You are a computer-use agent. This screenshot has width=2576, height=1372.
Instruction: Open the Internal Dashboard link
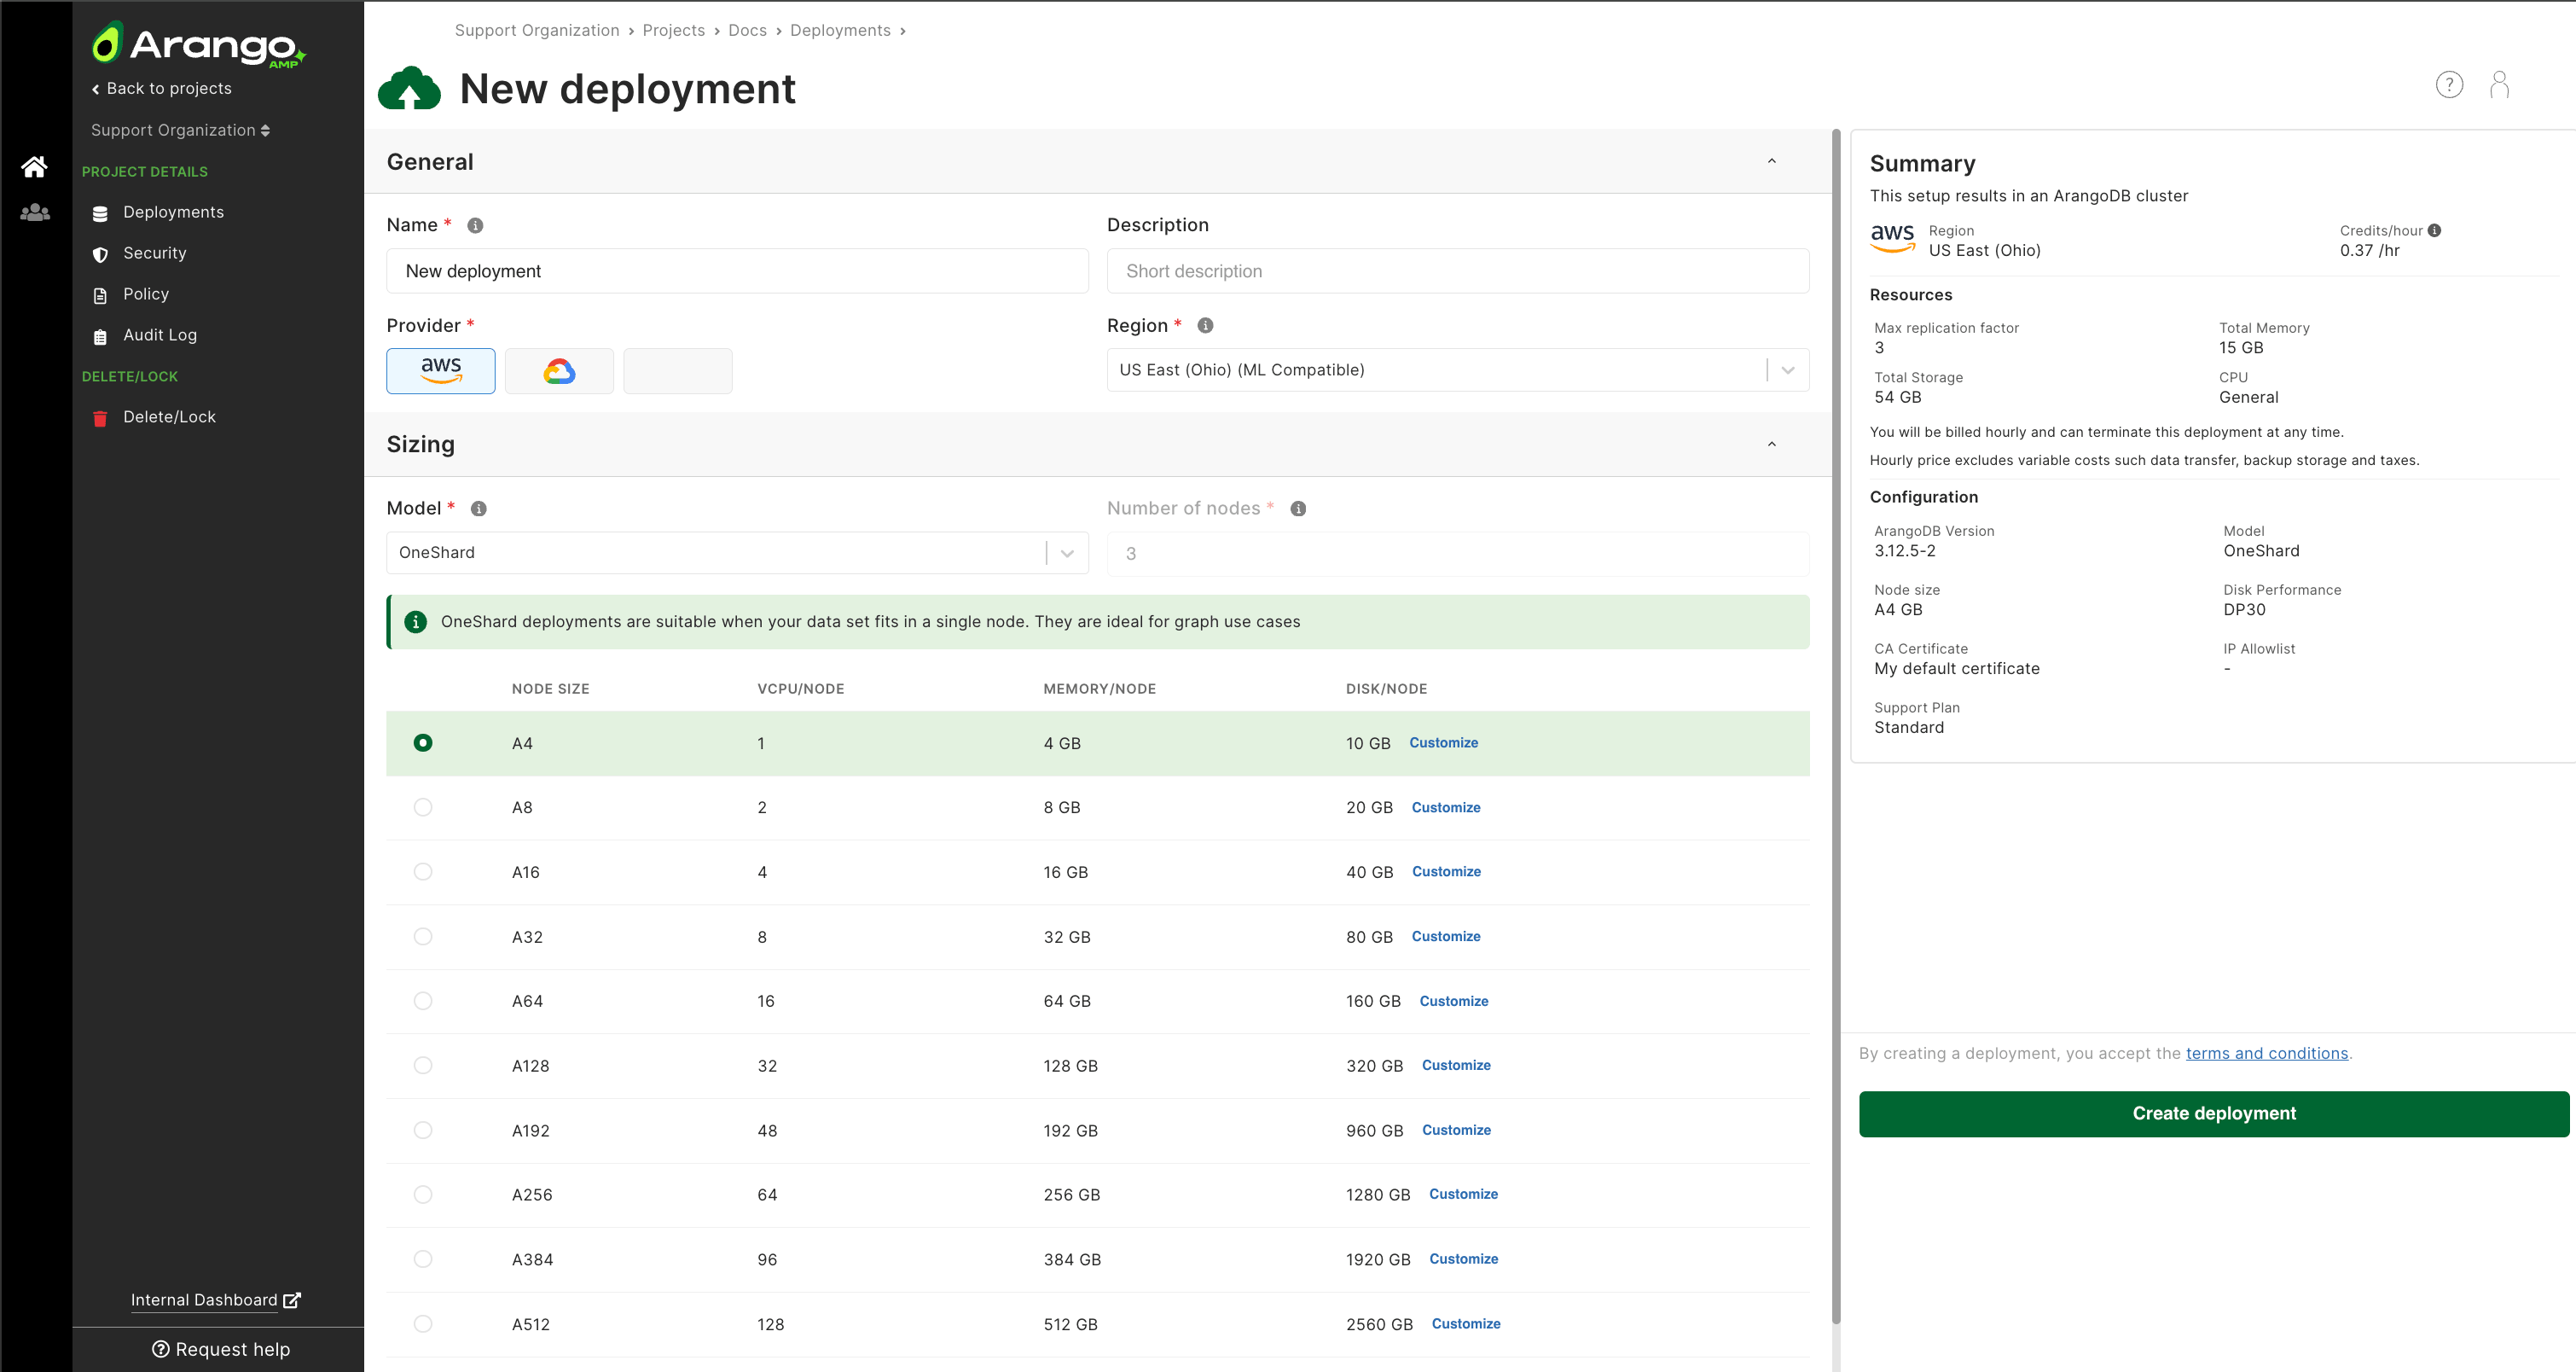(215, 1300)
